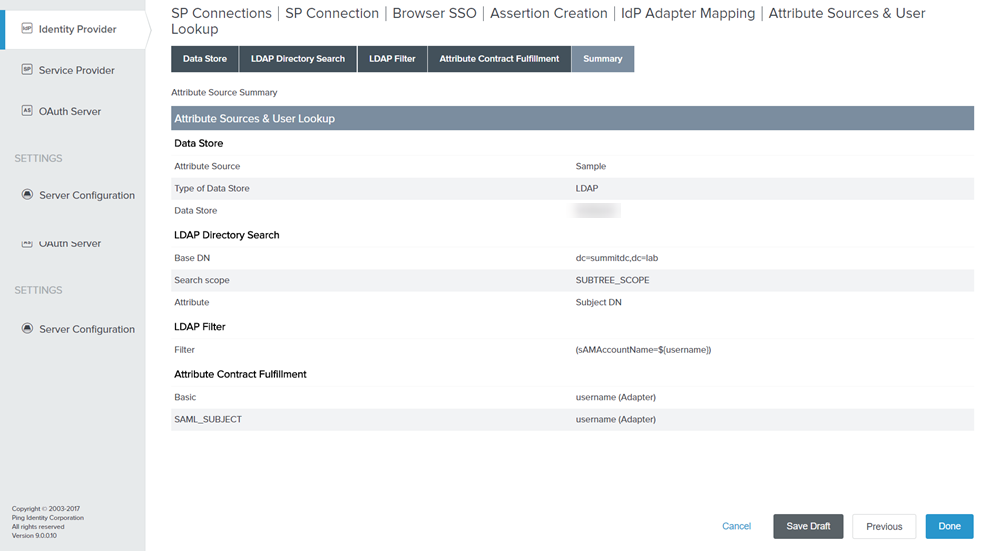Click the Base DN value dc=summitdc,dc=lab
Screen dimensions: 1000x551
coord(617,258)
